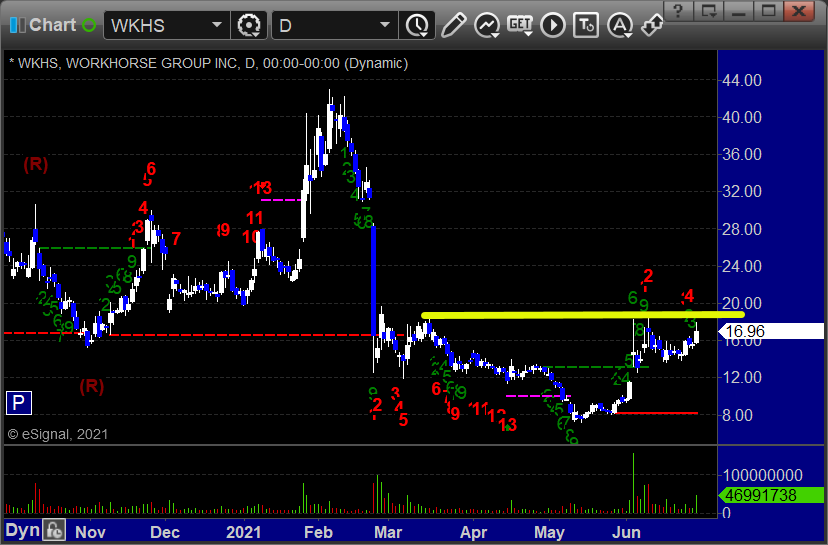Select the pencil drawing tool

(x=453, y=25)
